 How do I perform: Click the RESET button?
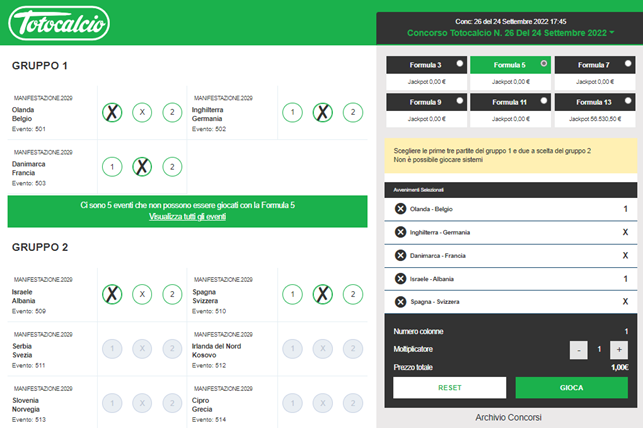[x=448, y=387]
